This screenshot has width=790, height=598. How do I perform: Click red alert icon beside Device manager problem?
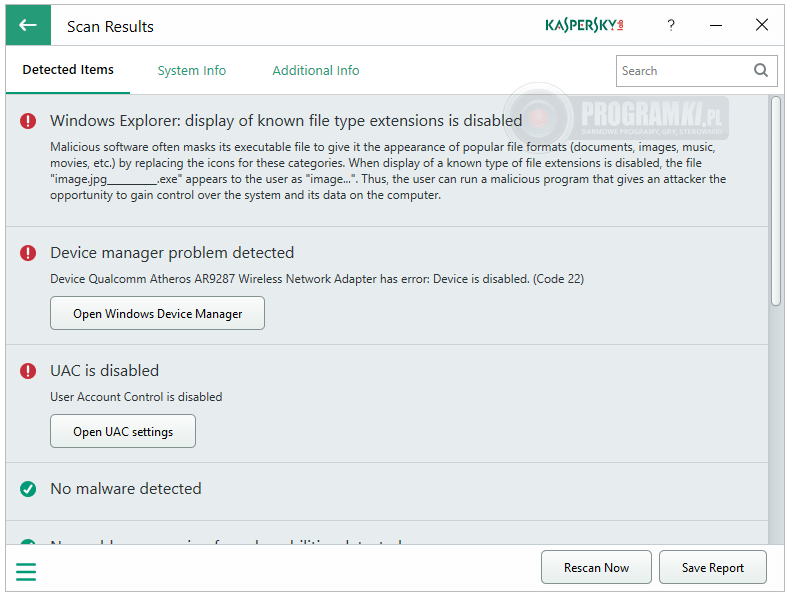[28, 253]
